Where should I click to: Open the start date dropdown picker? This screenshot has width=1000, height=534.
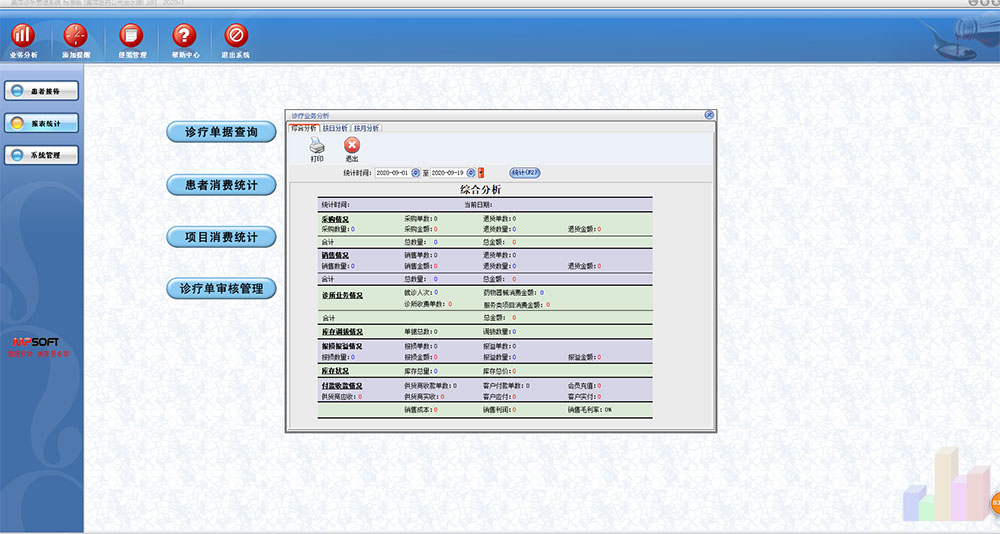[416, 173]
